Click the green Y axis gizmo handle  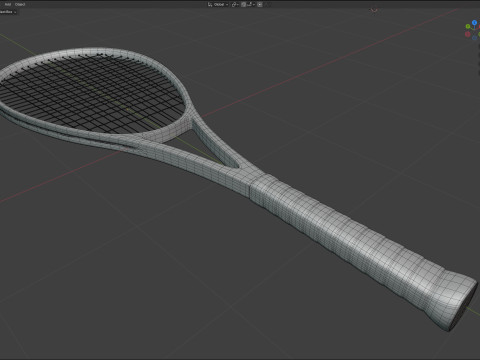coord(468,26)
